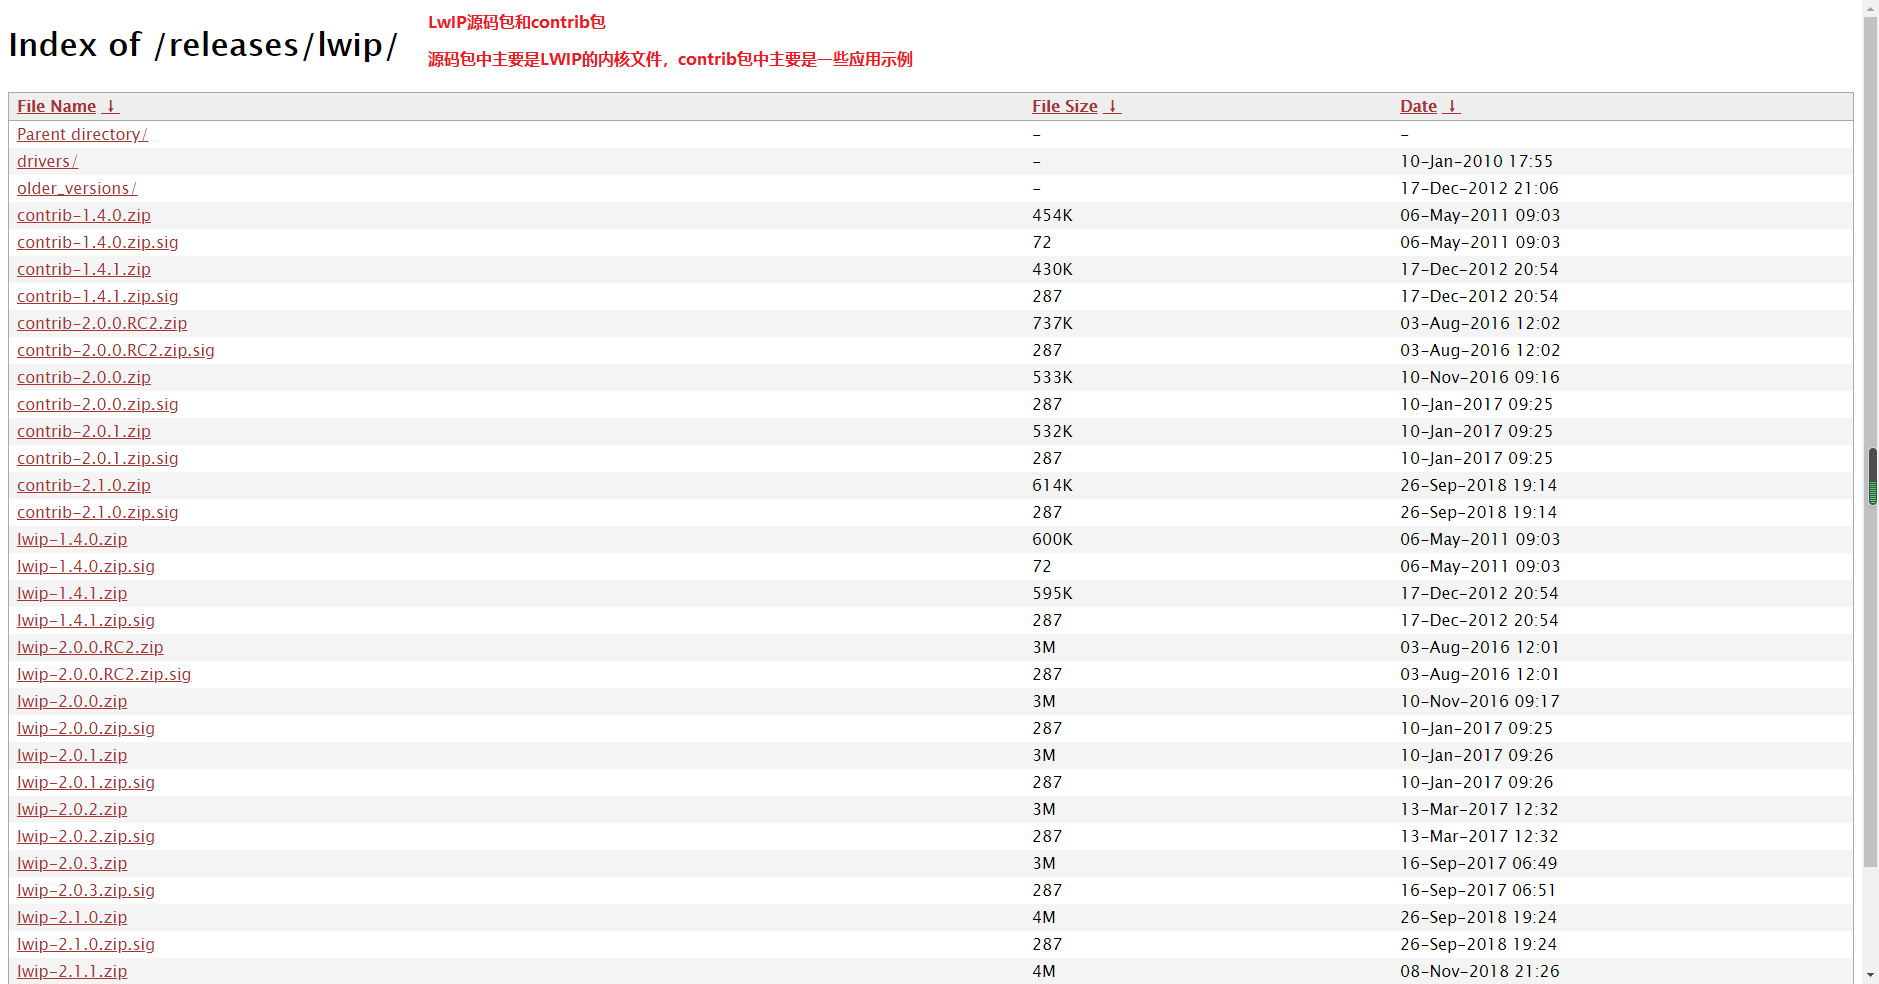Download lwip-2.0.0.zip
This screenshot has width=1879, height=984.
pyautogui.click(x=72, y=701)
